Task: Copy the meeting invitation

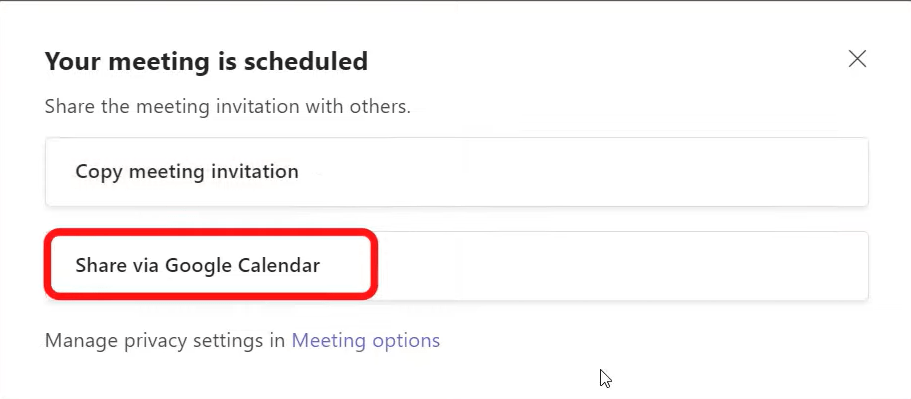Action: click(x=457, y=172)
